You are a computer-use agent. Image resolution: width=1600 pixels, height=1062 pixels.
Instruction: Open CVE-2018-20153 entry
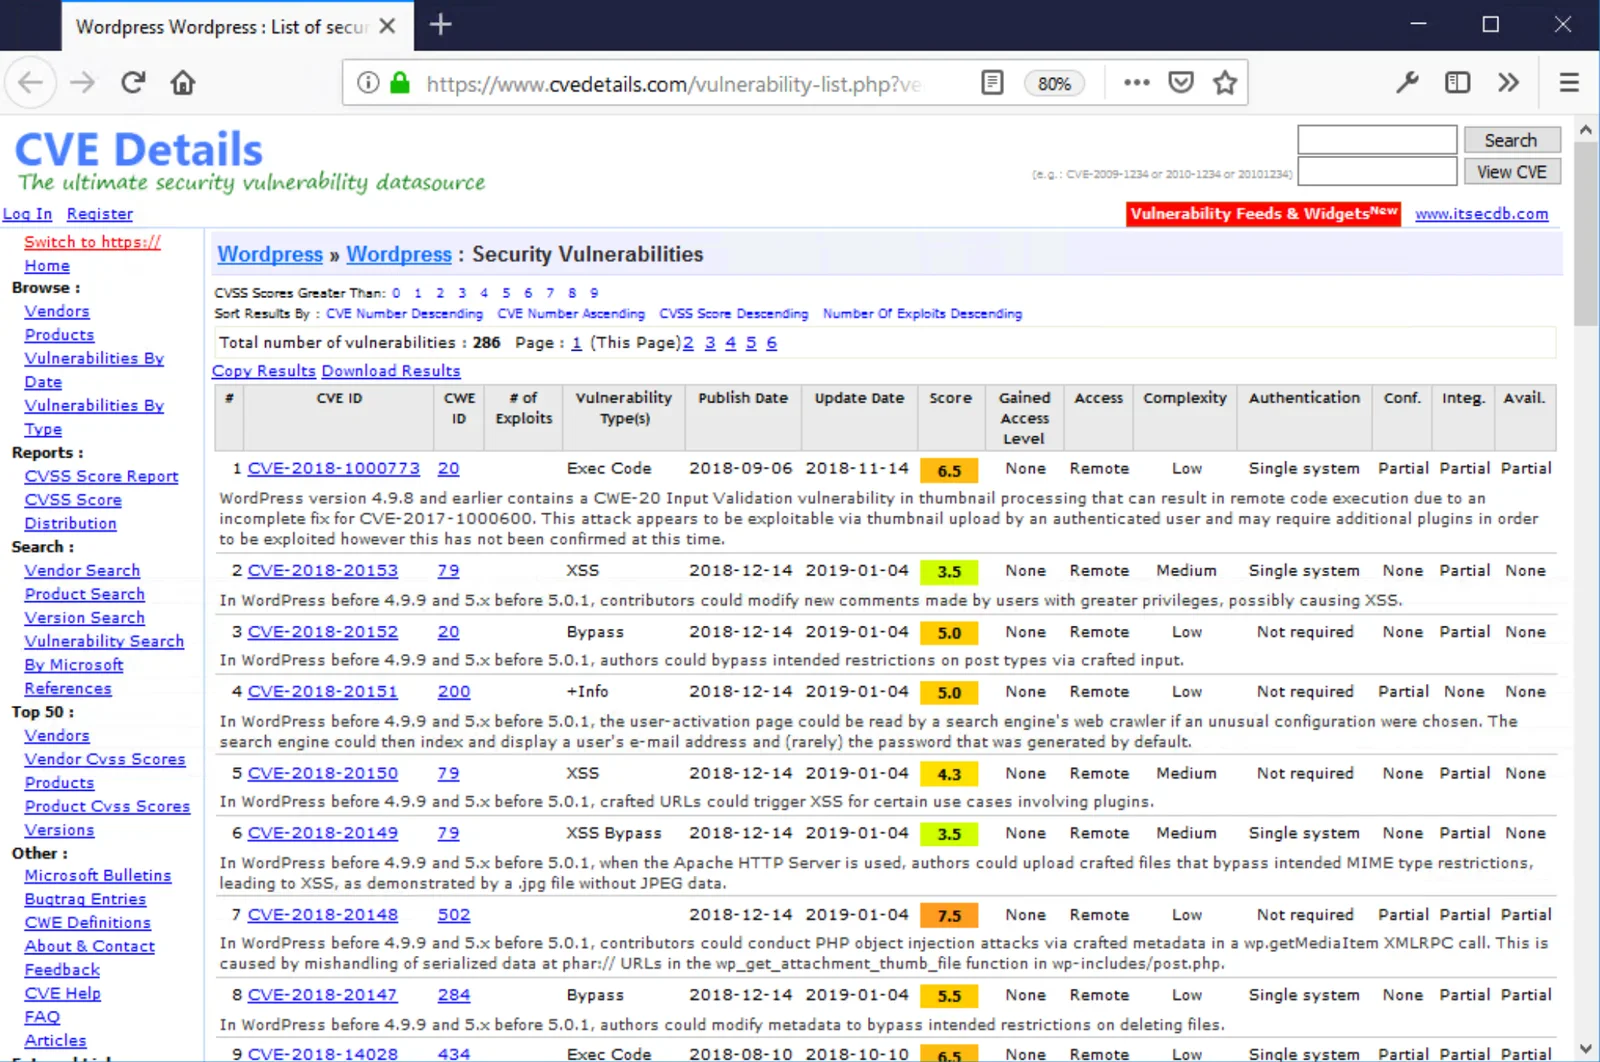(323, 571)
